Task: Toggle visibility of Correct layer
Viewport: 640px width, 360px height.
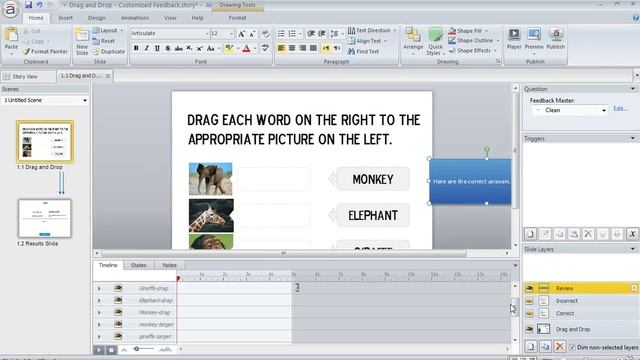Action: click(529, 313)
